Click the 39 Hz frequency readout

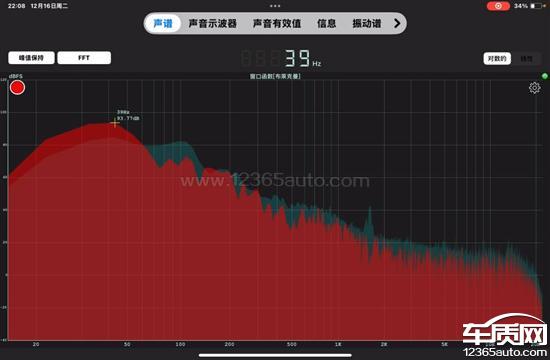coord(302,58)
